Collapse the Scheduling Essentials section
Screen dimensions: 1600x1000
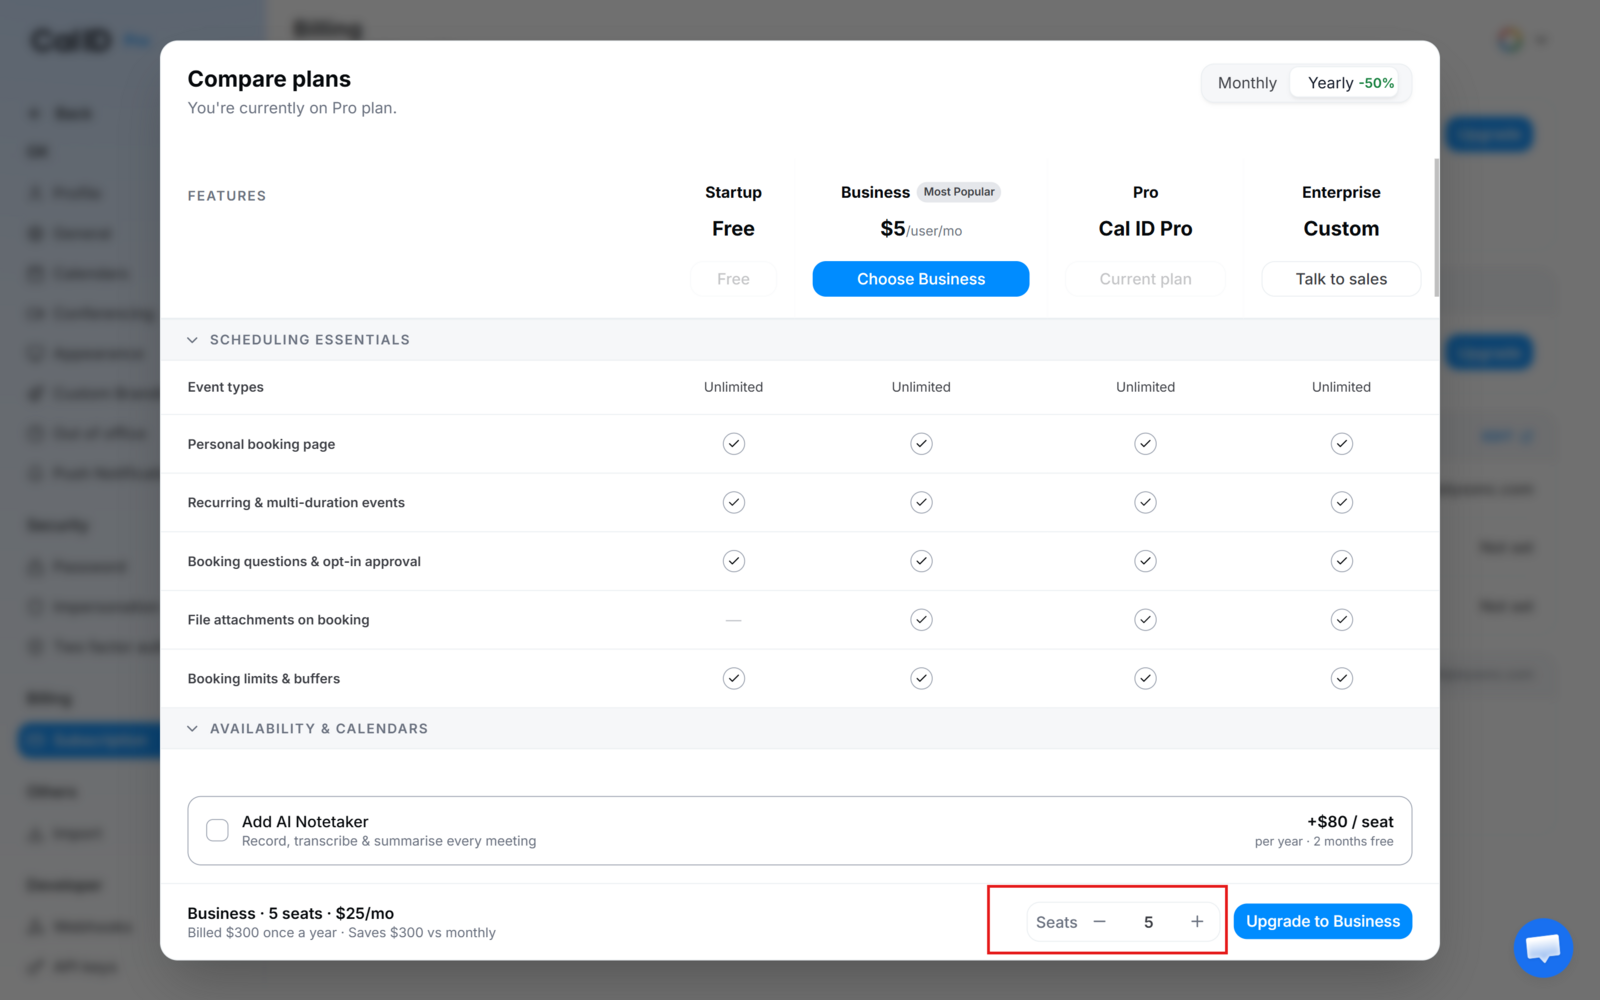pos(192,340)
